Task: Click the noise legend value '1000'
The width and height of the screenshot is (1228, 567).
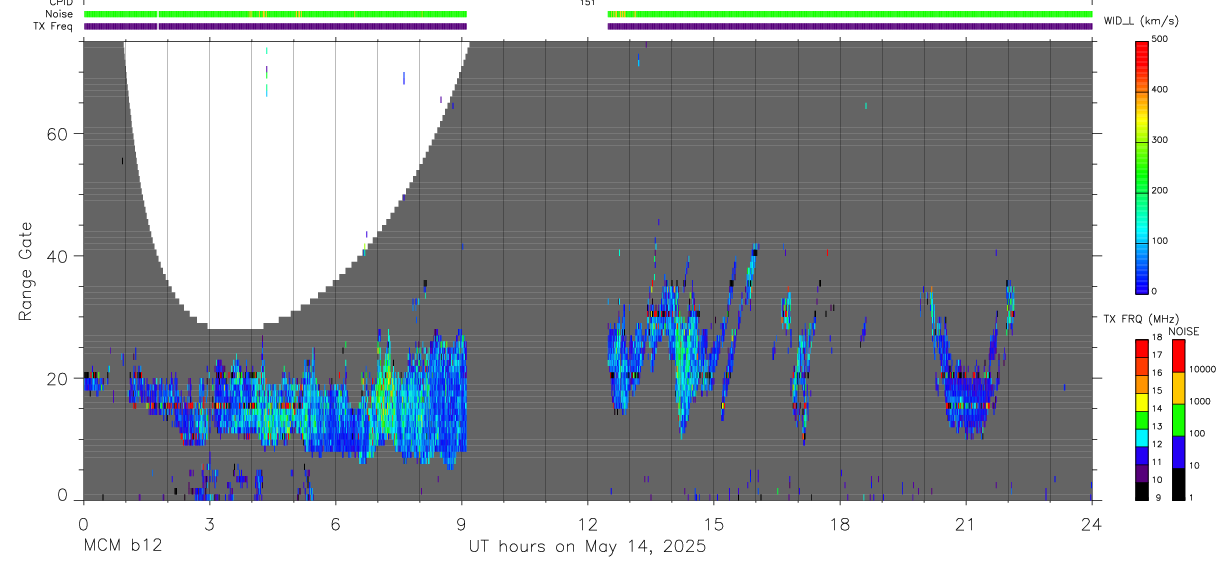Action: tap(1200, 401)
